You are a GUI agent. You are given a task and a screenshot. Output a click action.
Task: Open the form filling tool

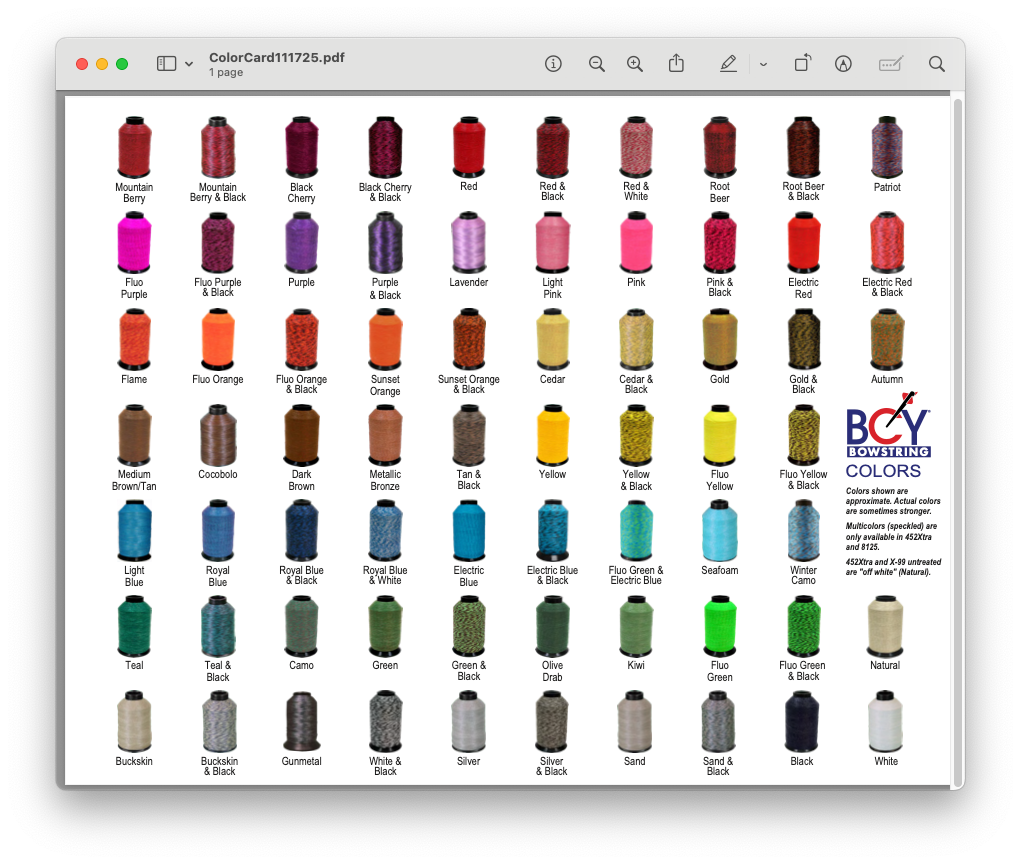(891, 63)
